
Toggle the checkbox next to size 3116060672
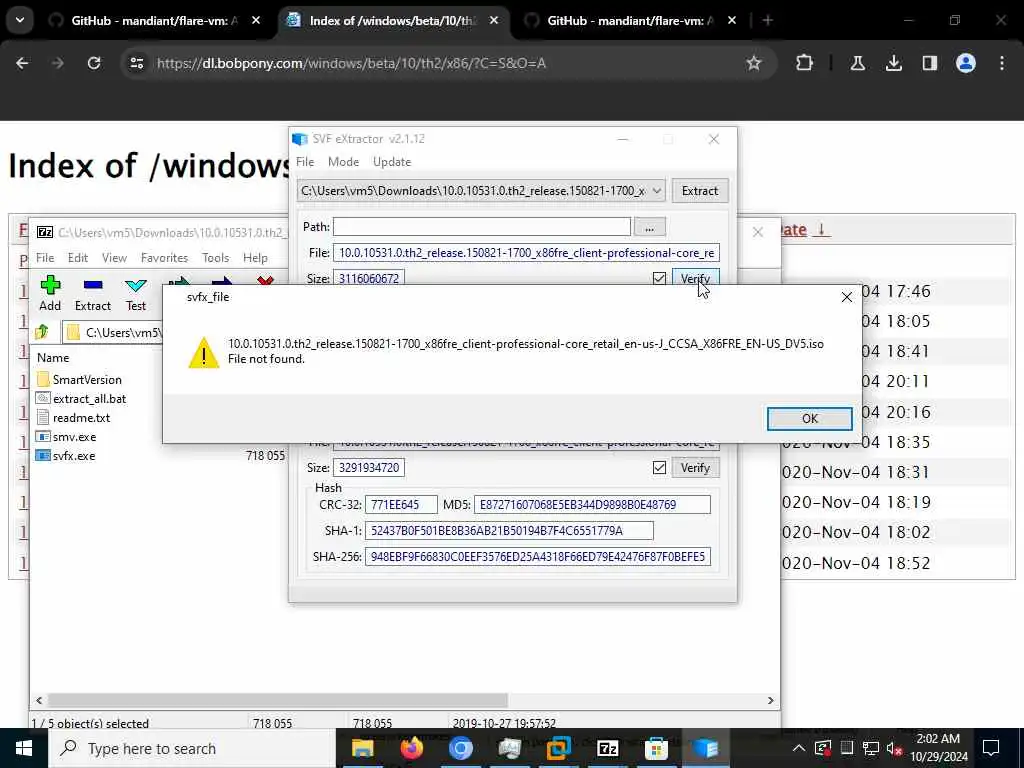pos(659,278)
